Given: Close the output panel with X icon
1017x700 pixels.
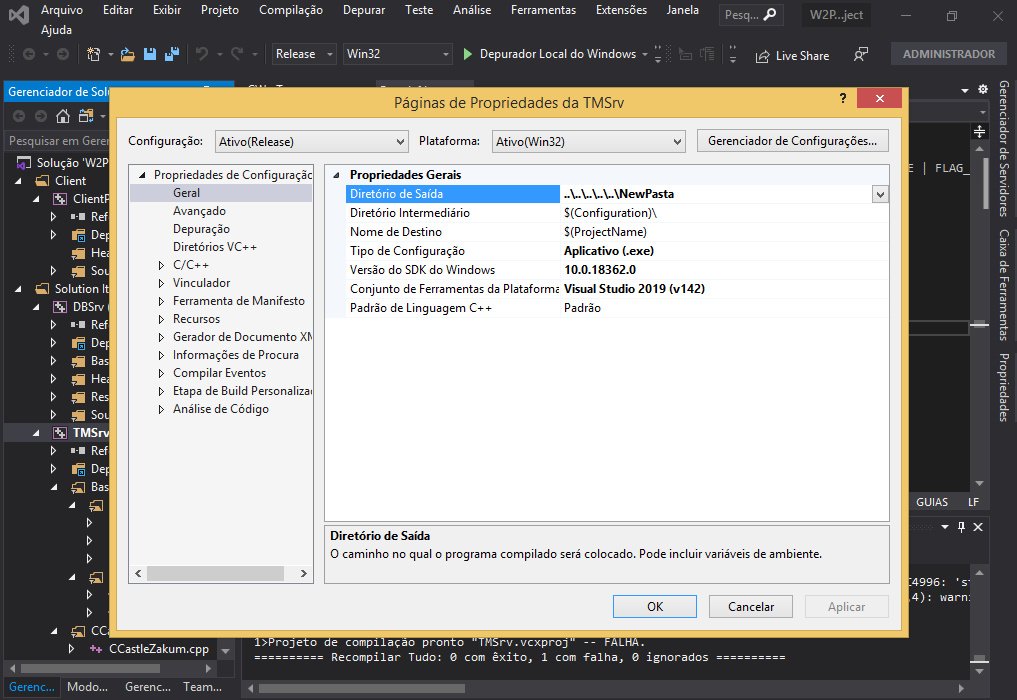Looking at the screenshot, I should pos(978,527).
